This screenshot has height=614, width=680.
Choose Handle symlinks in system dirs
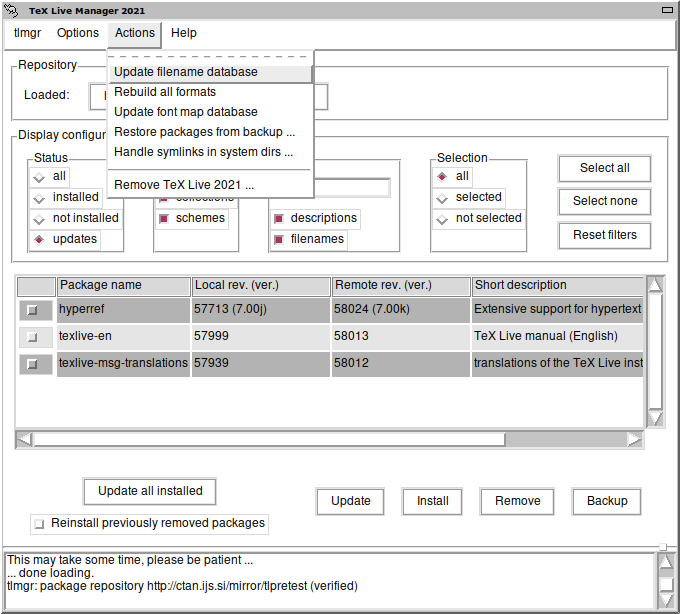click(x=210, y=152)
